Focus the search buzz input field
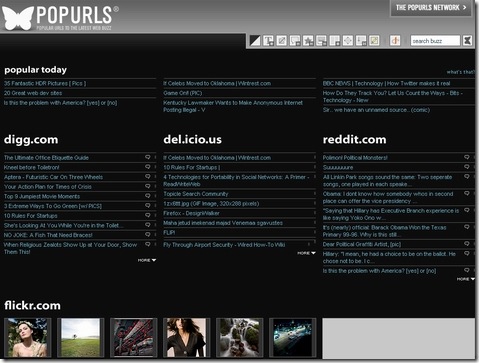 coord(435,41)
